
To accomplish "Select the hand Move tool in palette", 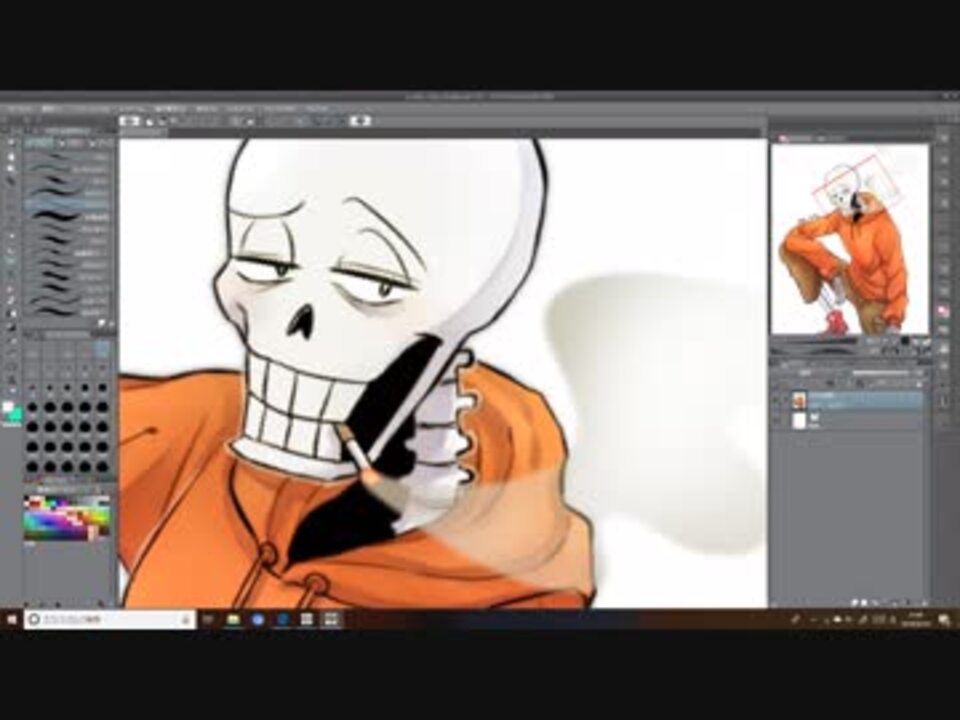I will pyautogui.click(x=11, y=156).
